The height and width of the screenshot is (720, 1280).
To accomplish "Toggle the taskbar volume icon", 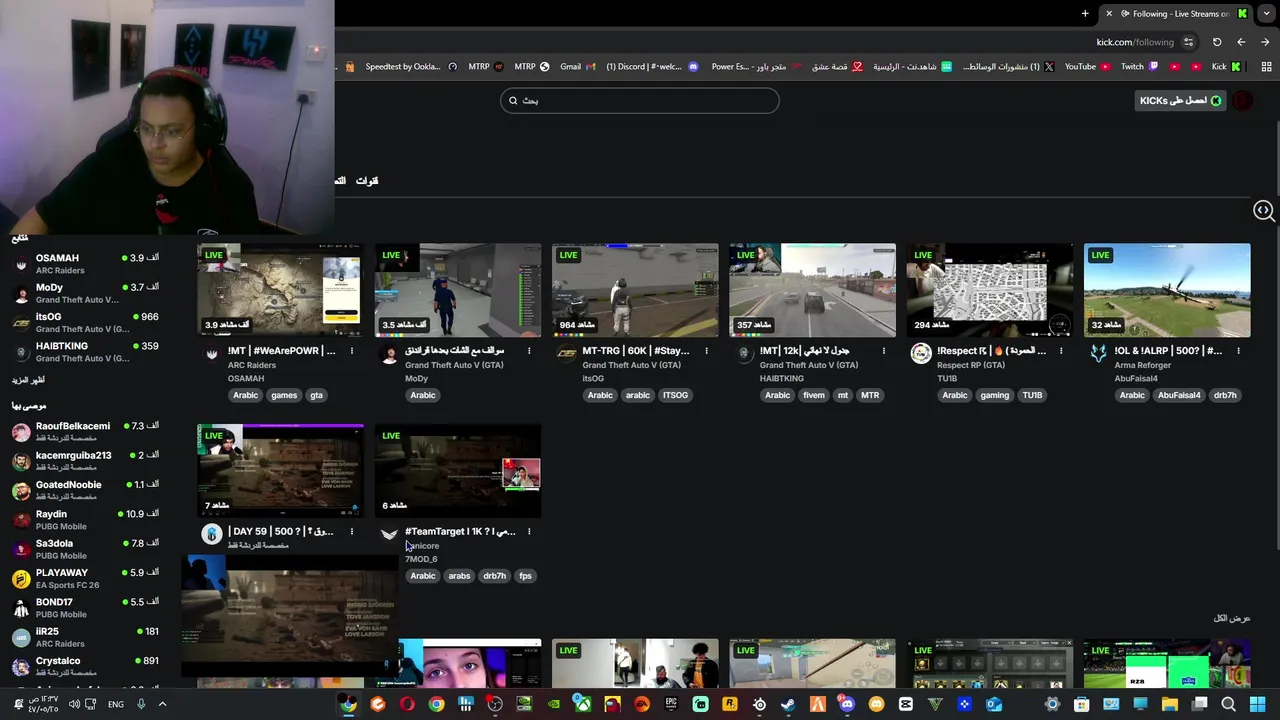I will (x=73, y=704).
